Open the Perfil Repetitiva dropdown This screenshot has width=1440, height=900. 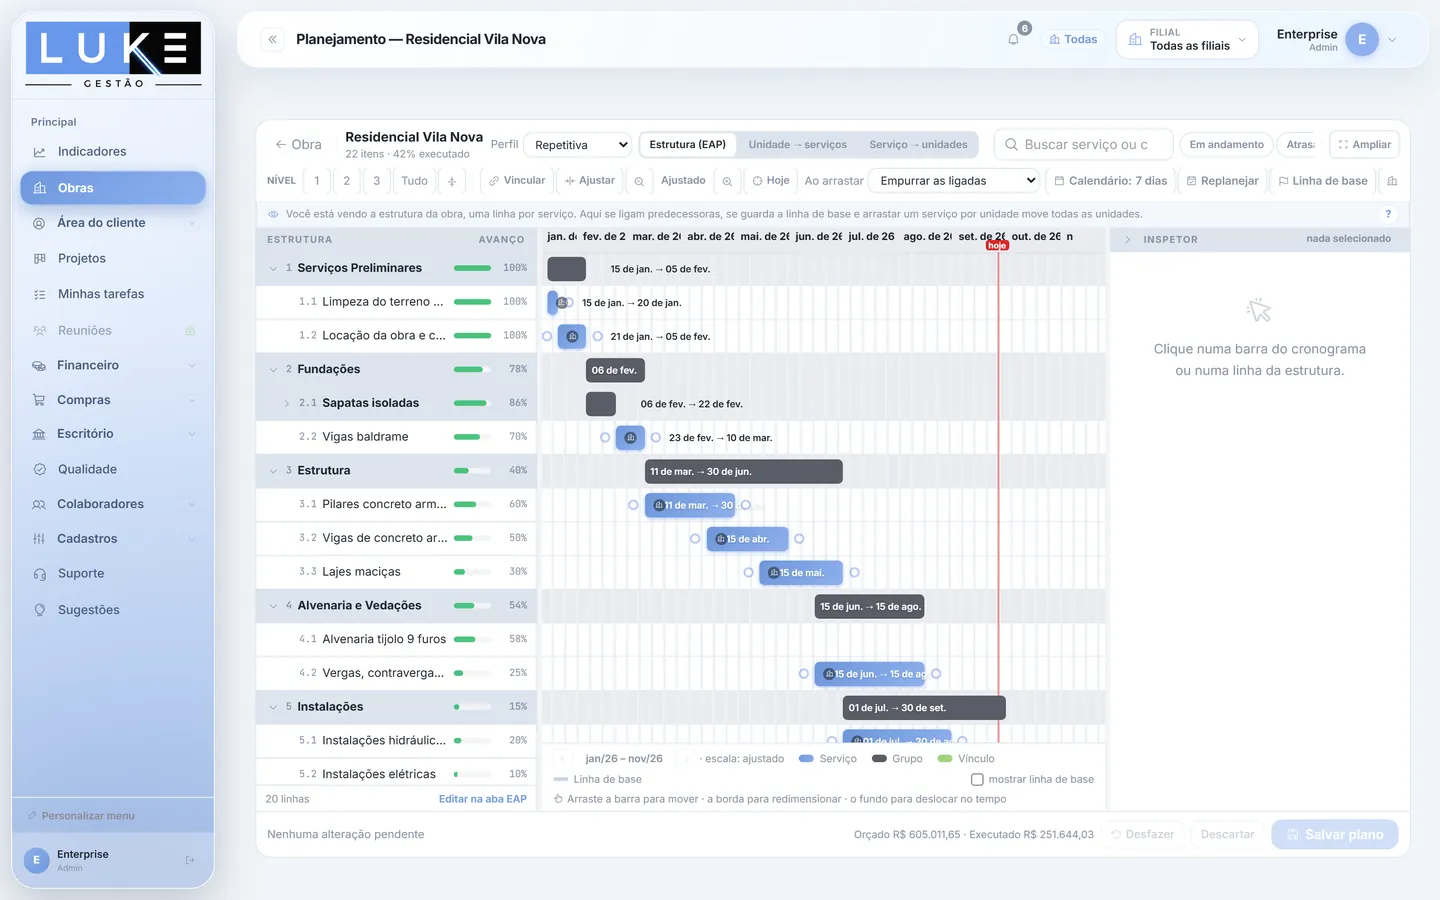point(578,145)
